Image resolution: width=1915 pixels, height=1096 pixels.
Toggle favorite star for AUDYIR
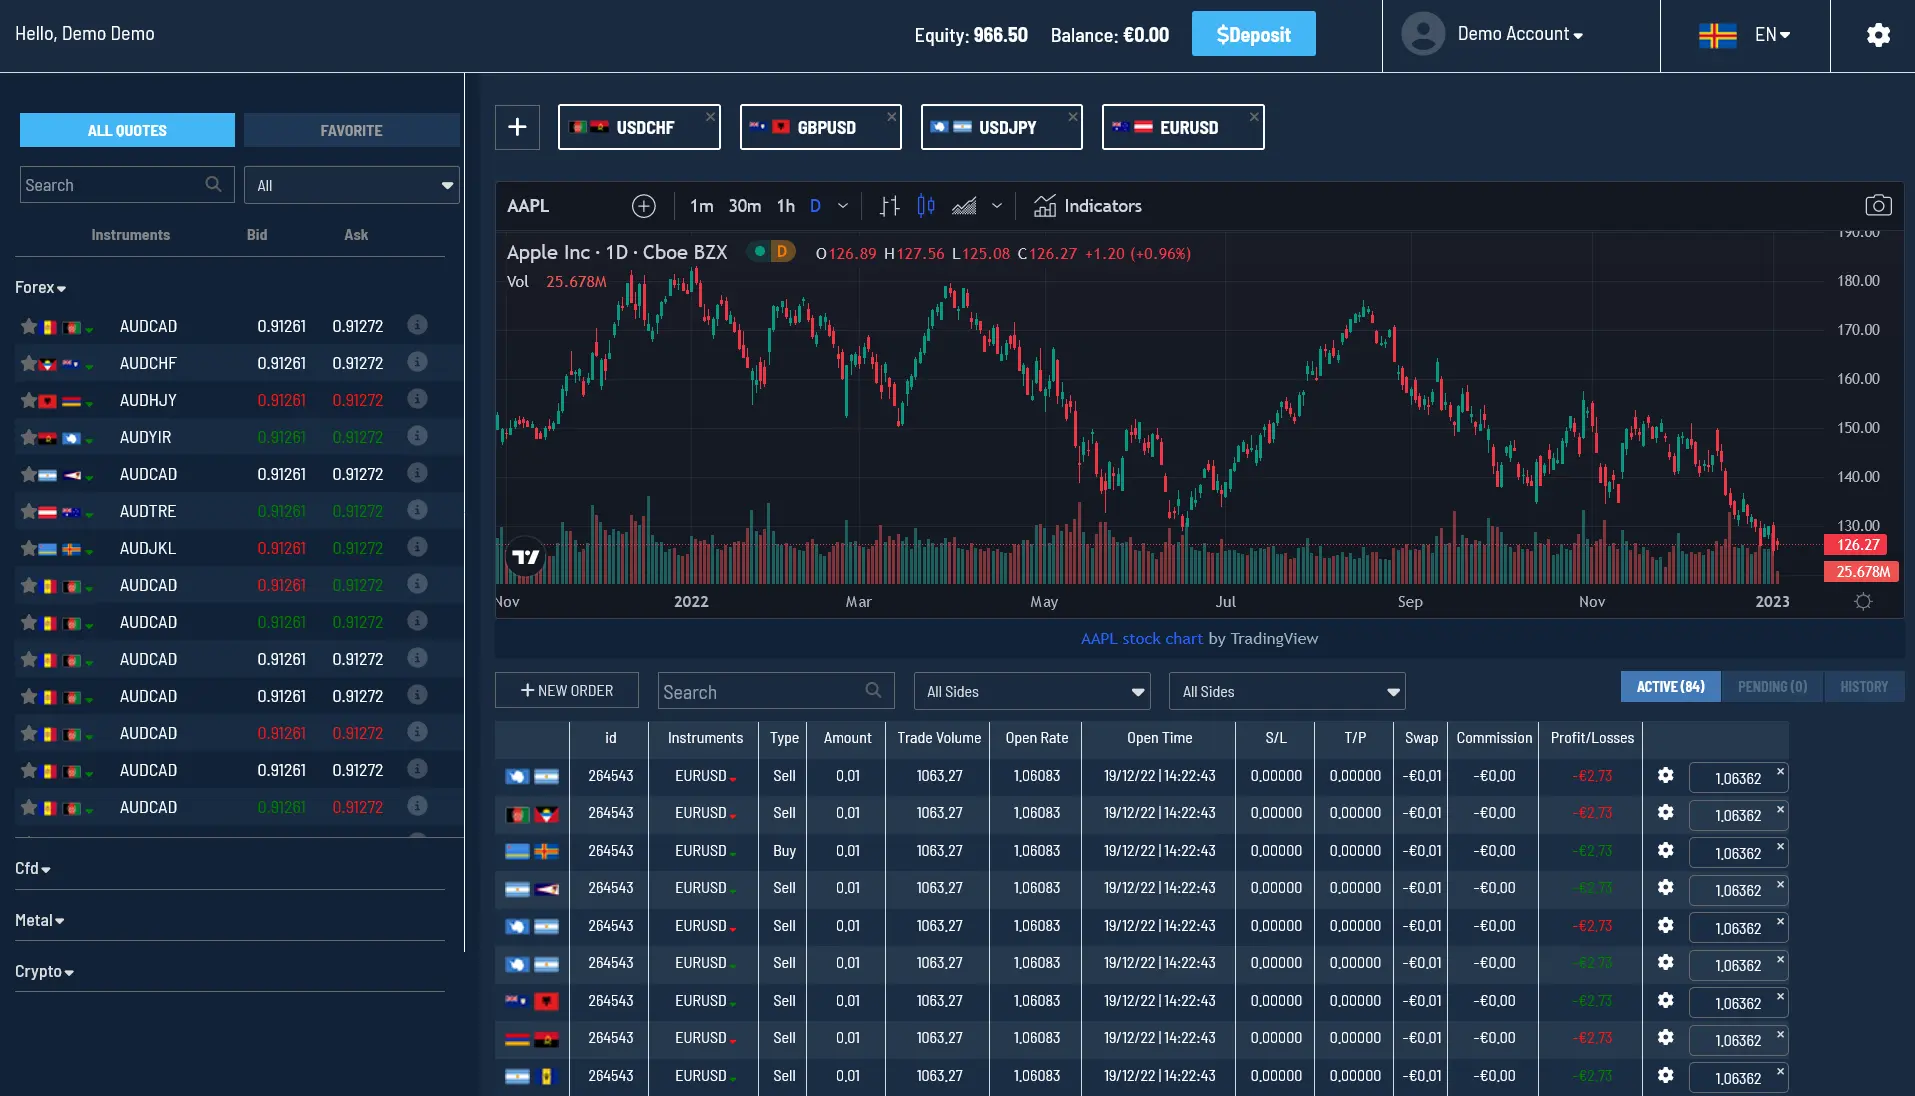tap(28, 437)
